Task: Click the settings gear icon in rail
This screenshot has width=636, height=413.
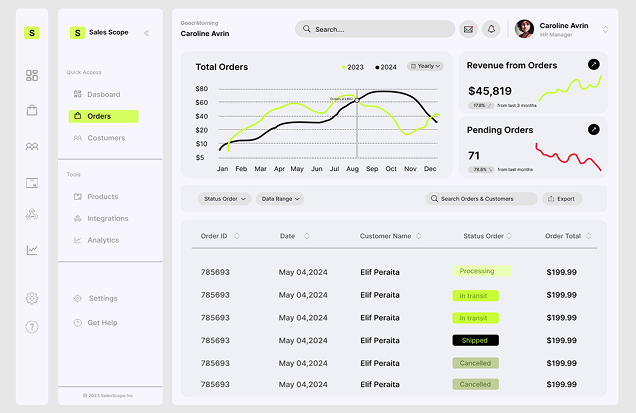Action: click(32, 298)
